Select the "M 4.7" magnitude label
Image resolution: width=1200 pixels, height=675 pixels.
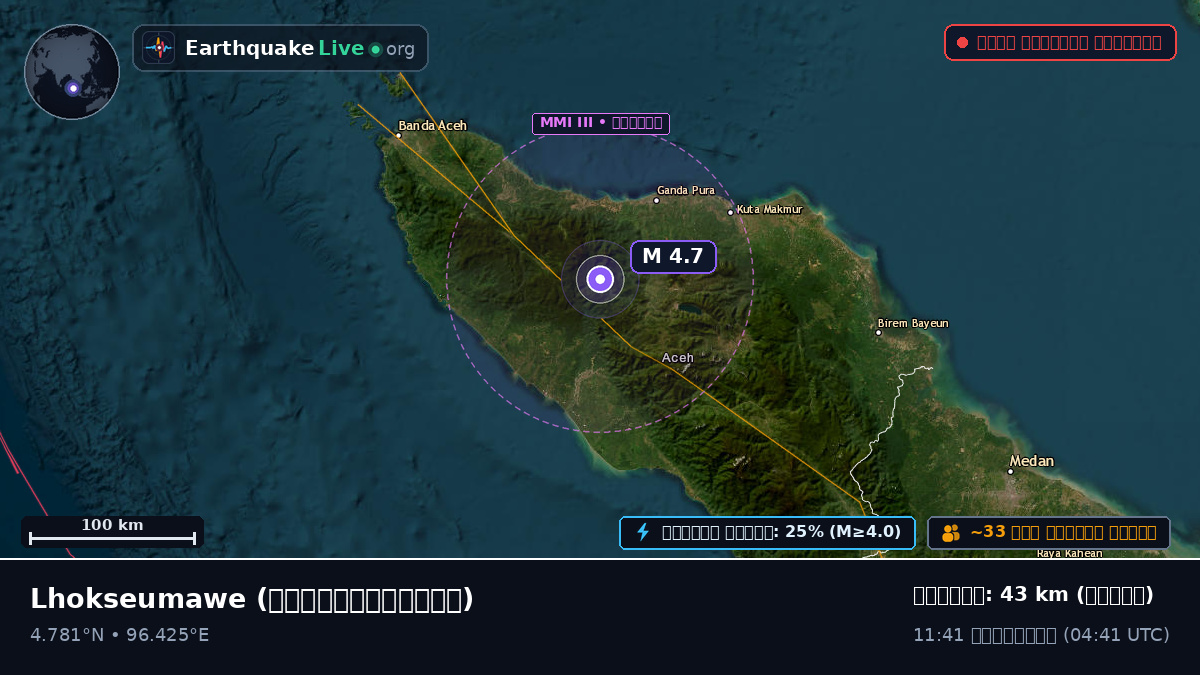pos(673,256)
